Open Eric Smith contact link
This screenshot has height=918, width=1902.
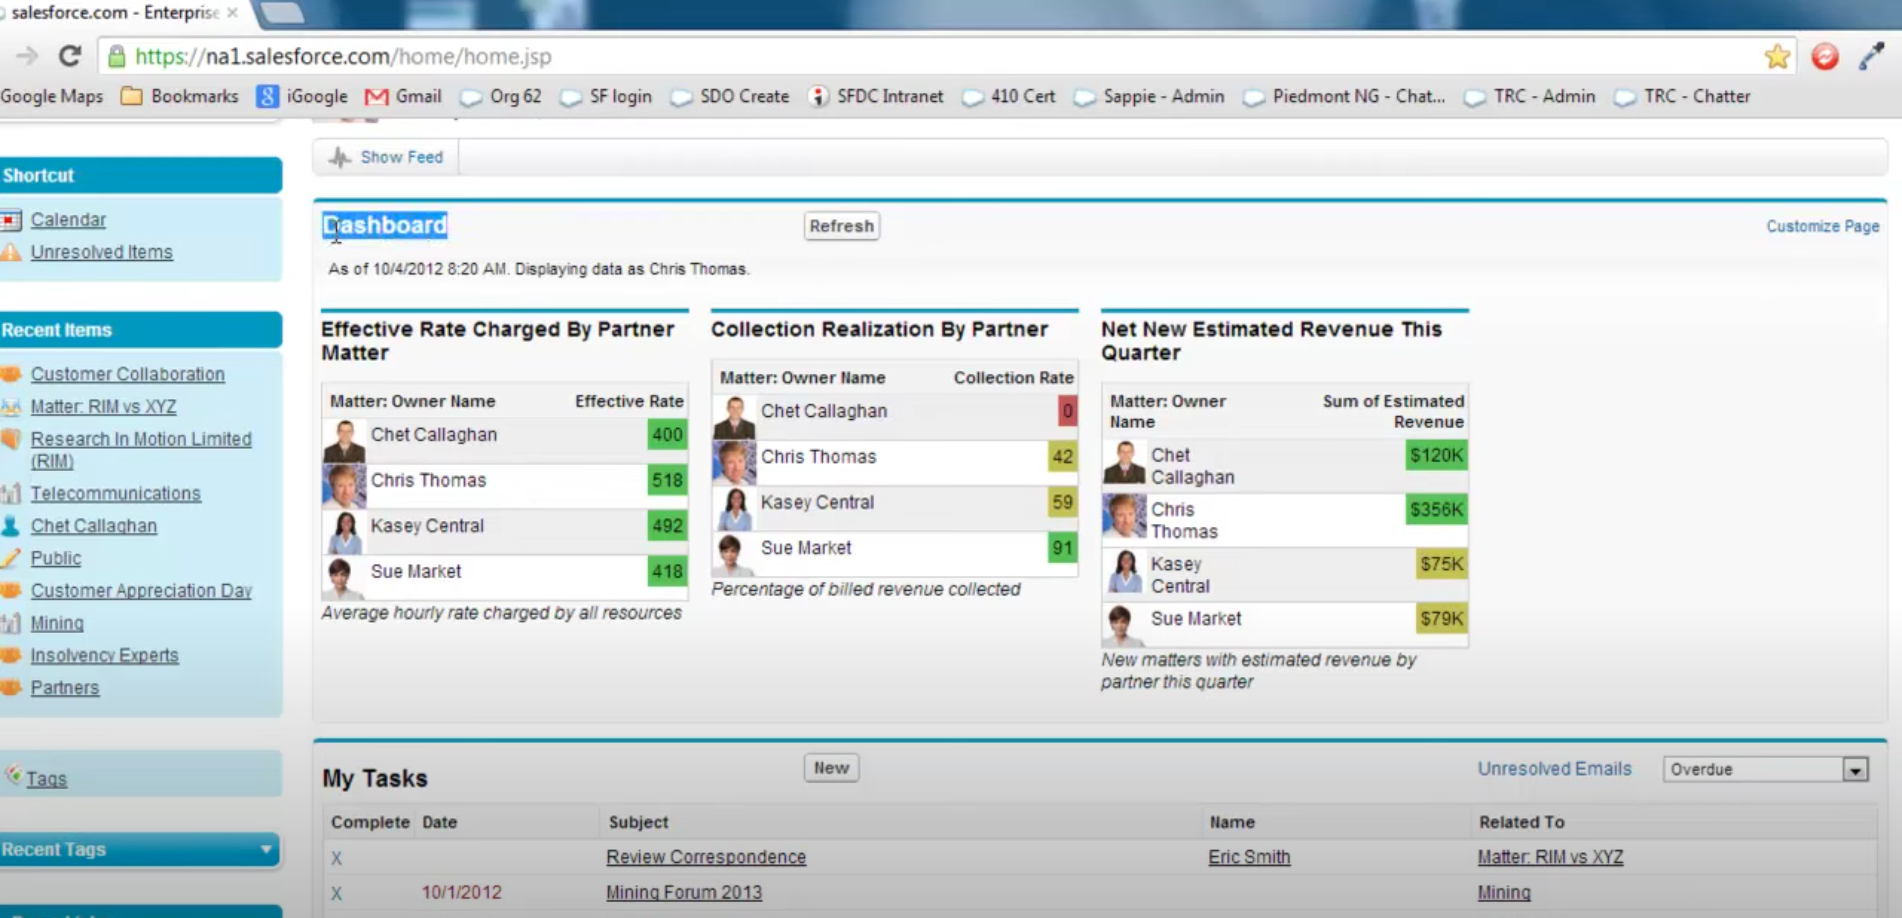[1249, 857]
